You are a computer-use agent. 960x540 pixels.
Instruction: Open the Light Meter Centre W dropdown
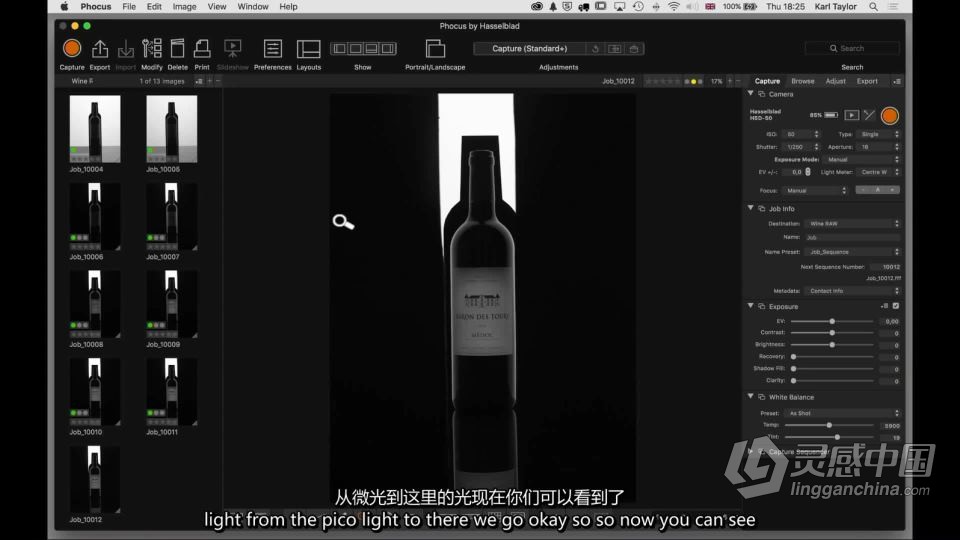click(x=879, y=173)
